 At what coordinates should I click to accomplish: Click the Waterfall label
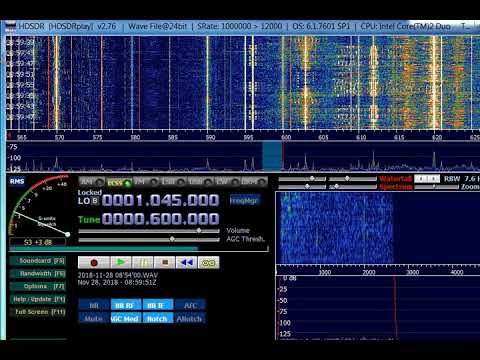point(395,179)
